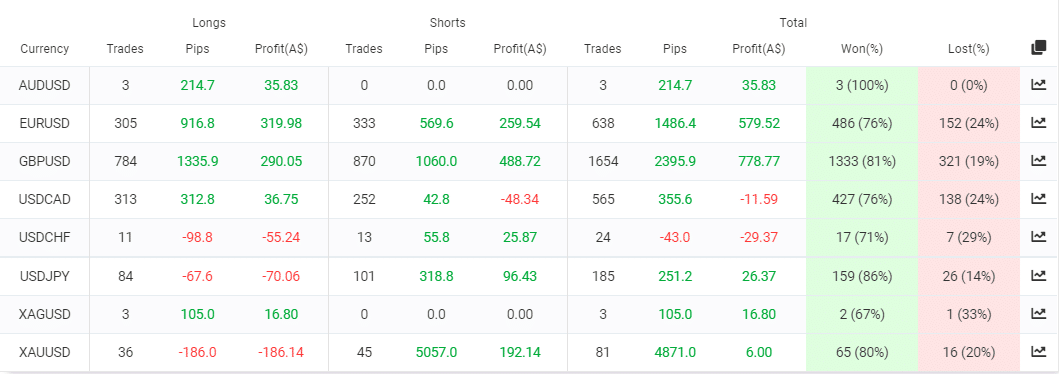Select the GBPUSD currency cell
The image size is (1059, 374).
pyautogui.click(x=45, y=161)
